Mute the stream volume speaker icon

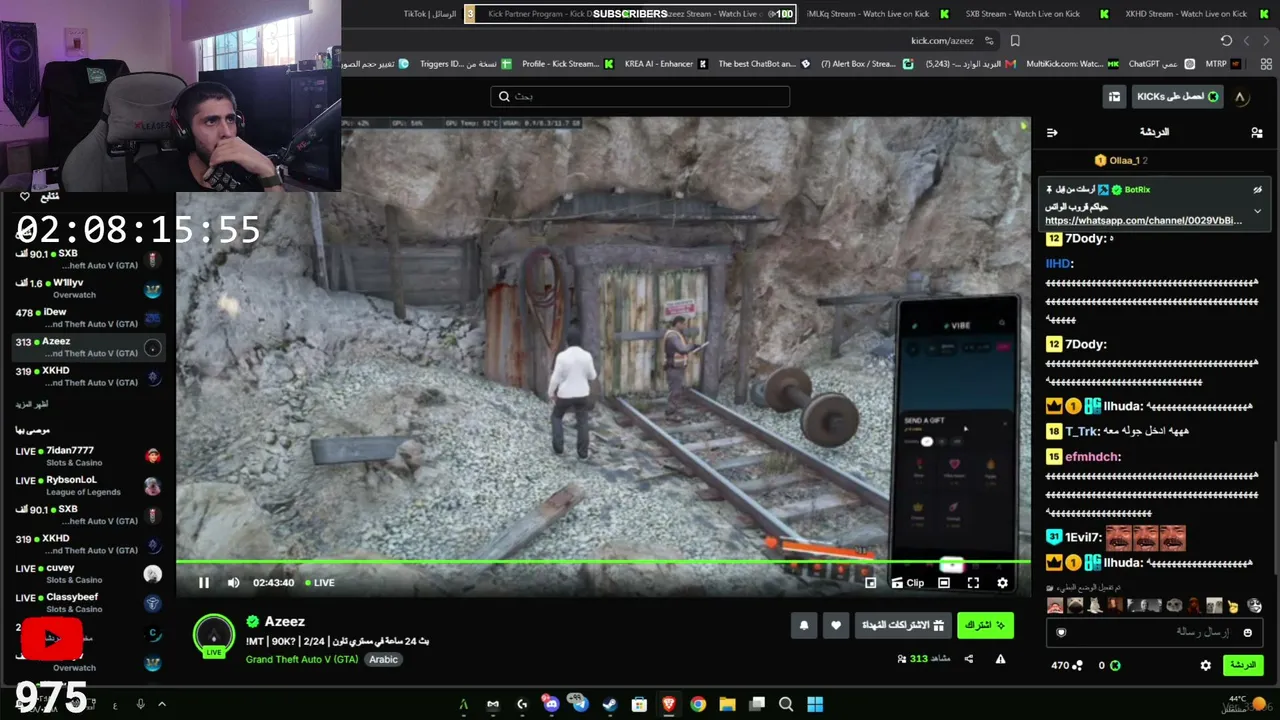[x=233, y=583]
